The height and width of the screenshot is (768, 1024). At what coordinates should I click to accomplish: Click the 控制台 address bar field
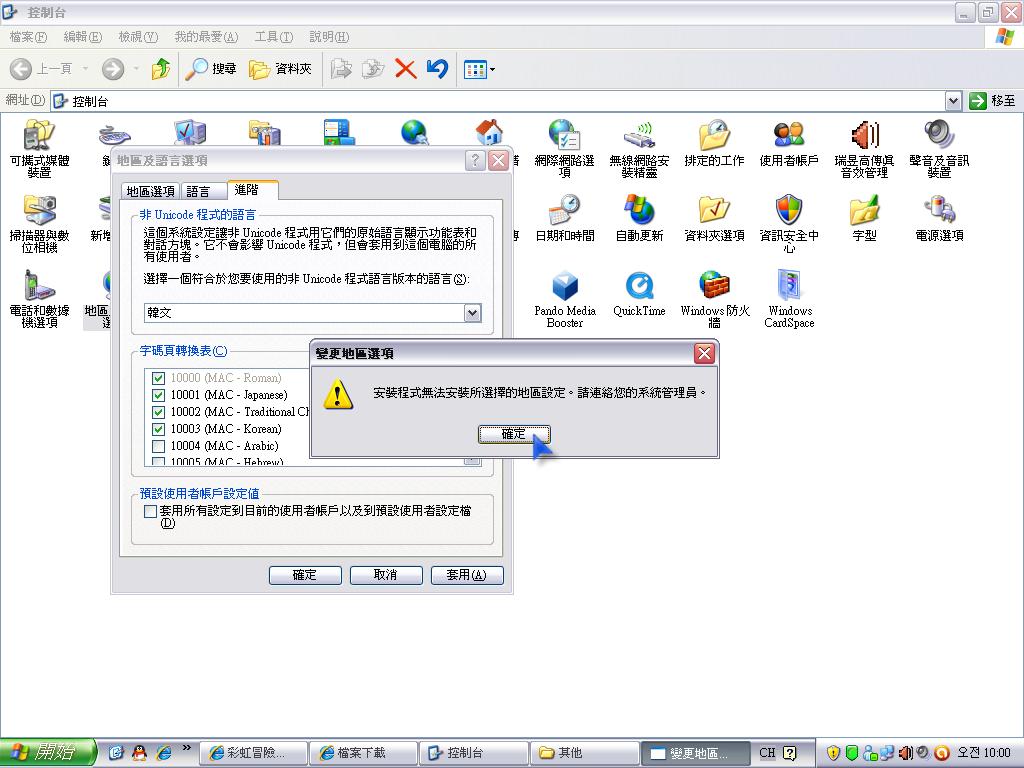500,101
